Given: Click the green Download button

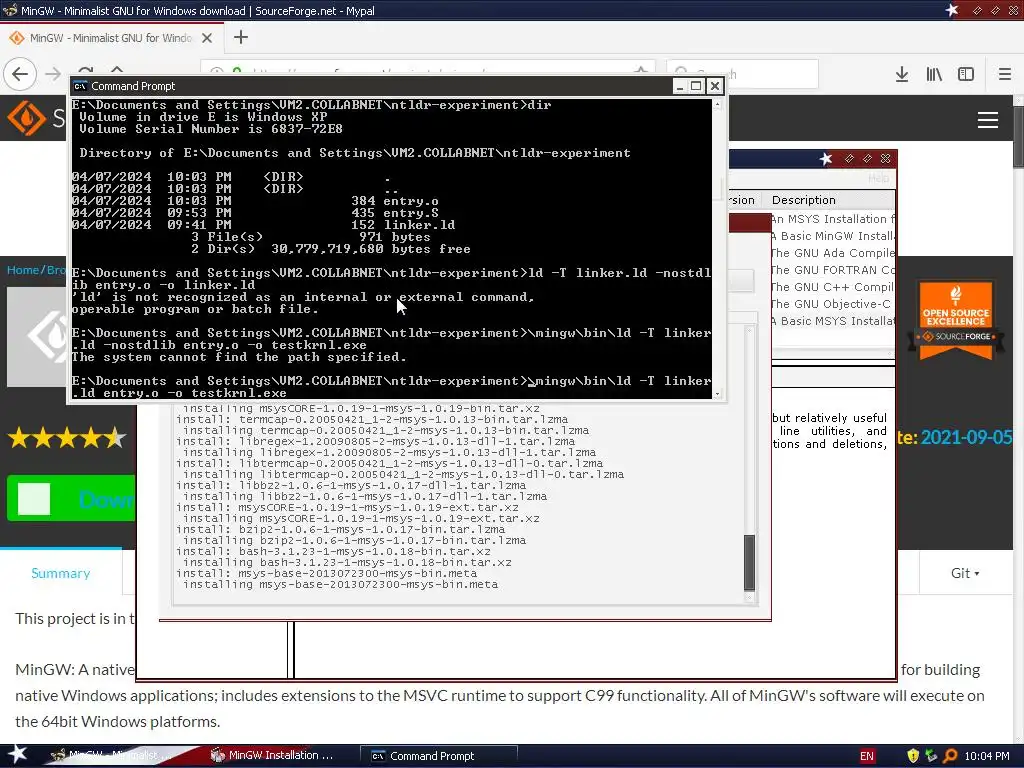Looking at the screenshot, I should point(71,498).
